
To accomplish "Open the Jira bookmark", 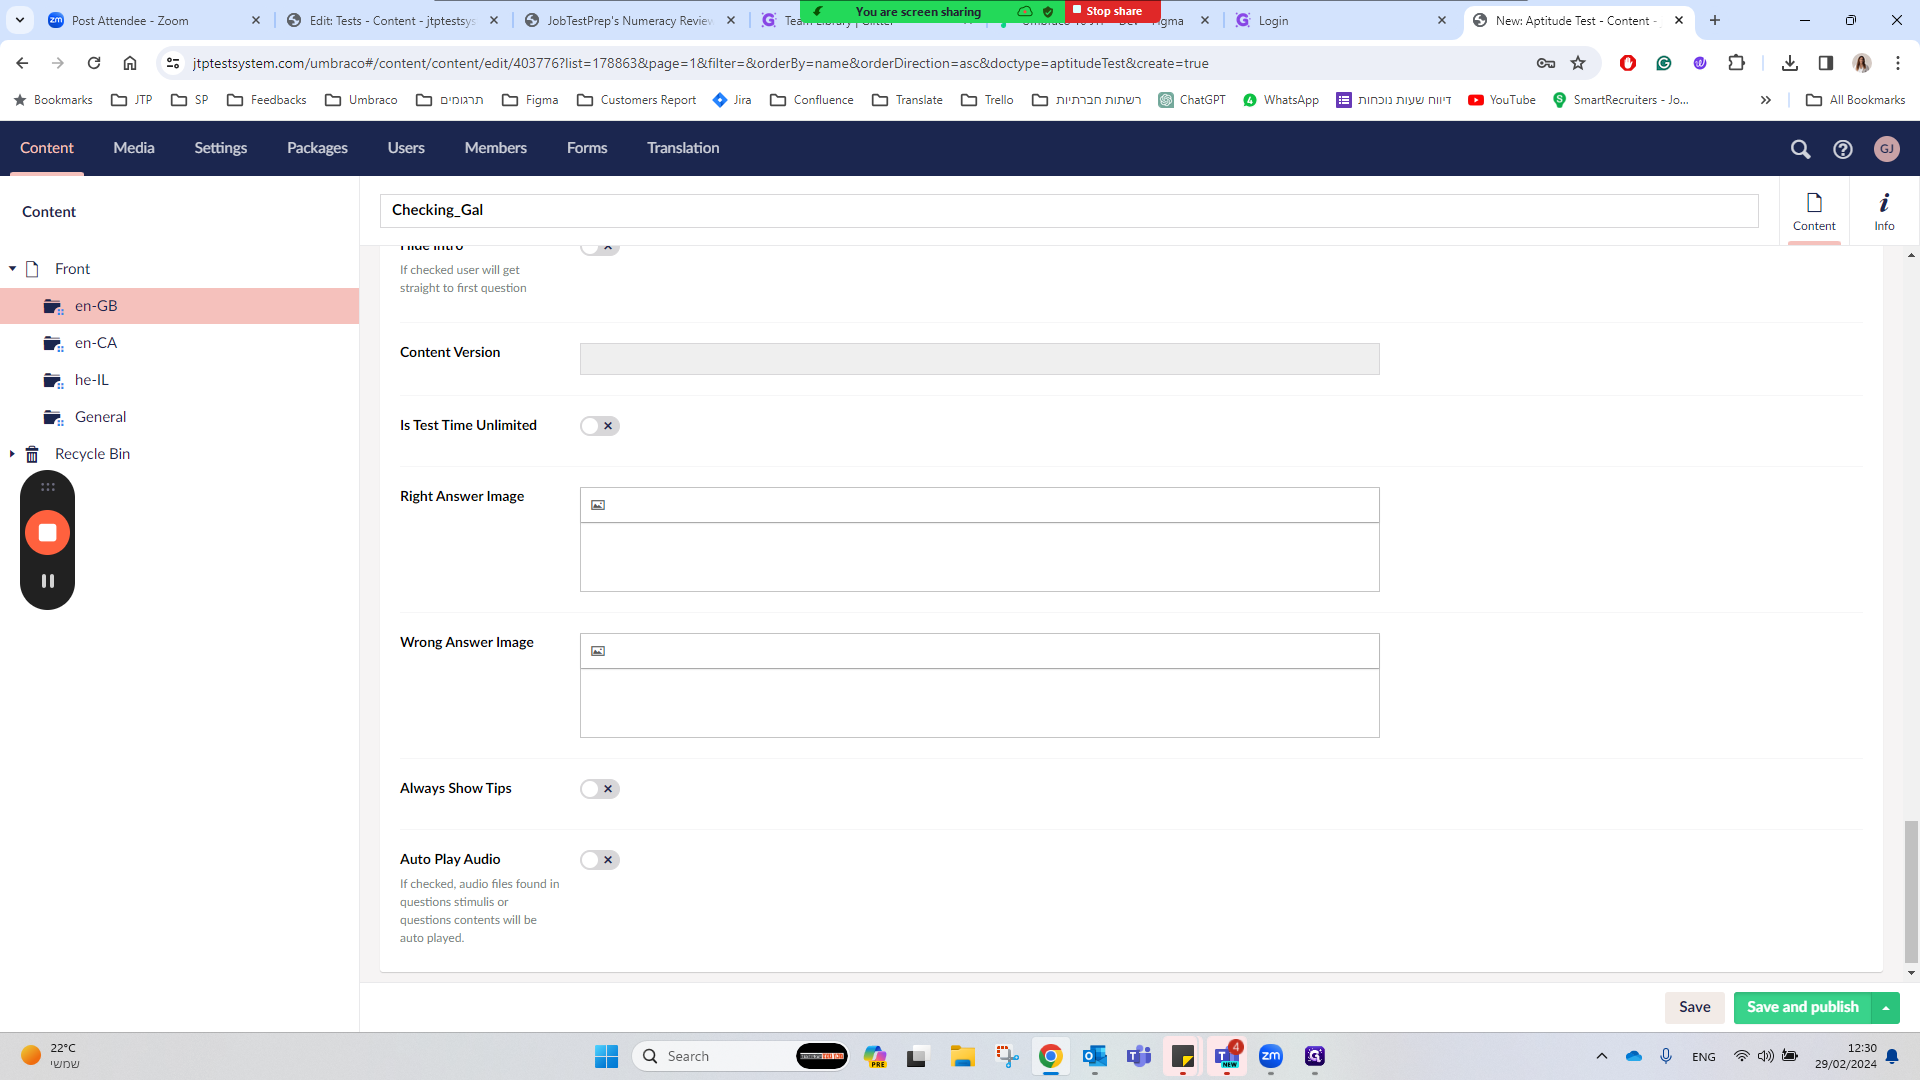I will 732,100.
